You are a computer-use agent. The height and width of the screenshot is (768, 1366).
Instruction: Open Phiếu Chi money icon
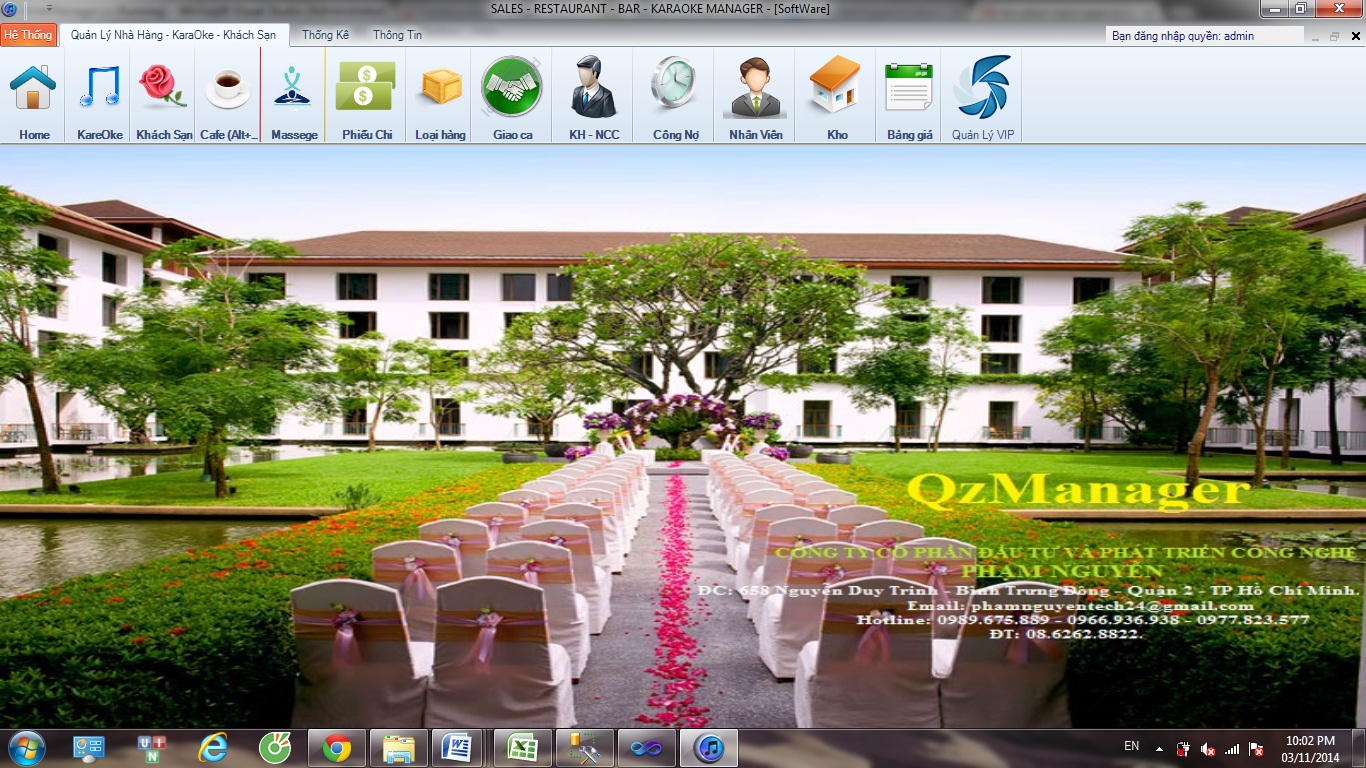pos(366,97)
